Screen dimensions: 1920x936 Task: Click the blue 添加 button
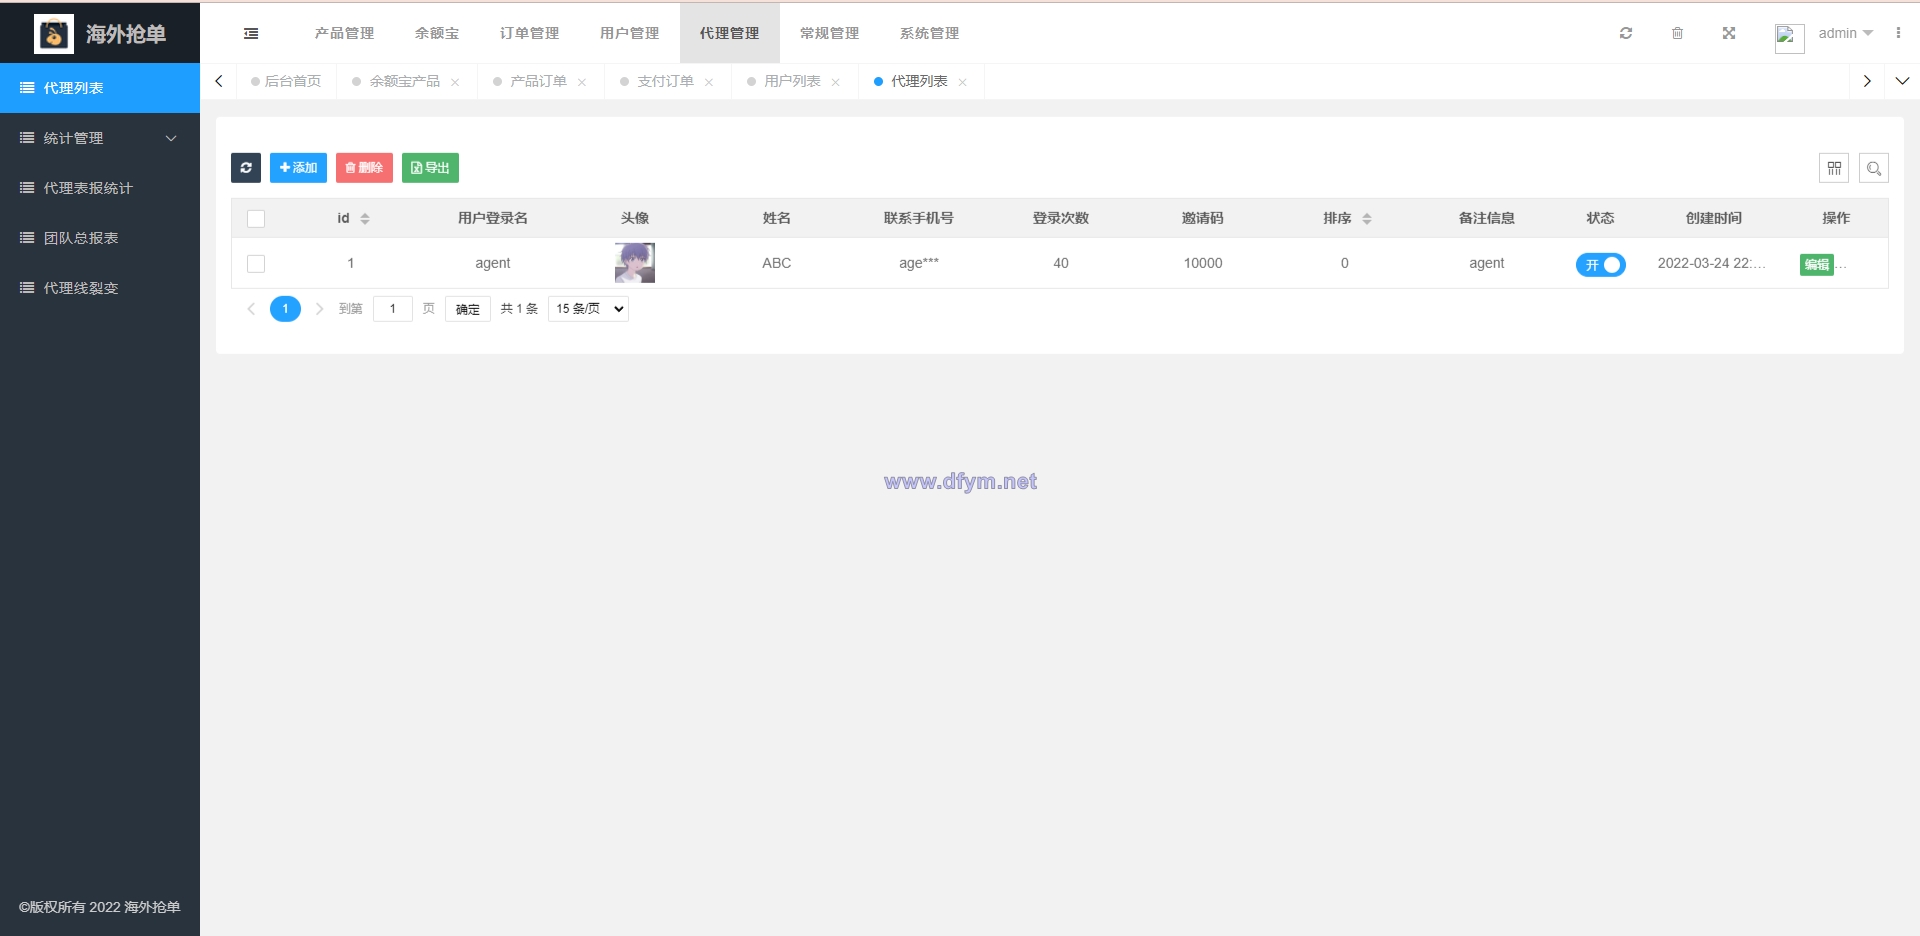pos(298,168)
